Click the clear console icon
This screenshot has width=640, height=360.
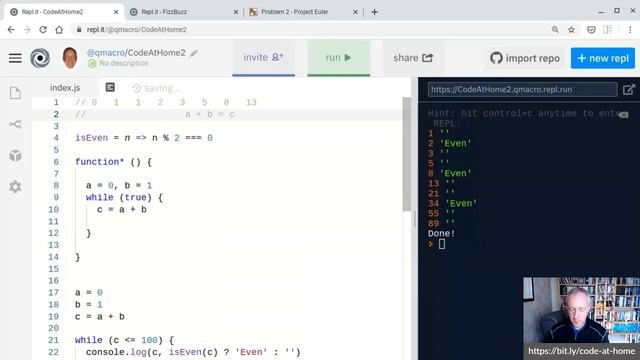coord(623,115)
